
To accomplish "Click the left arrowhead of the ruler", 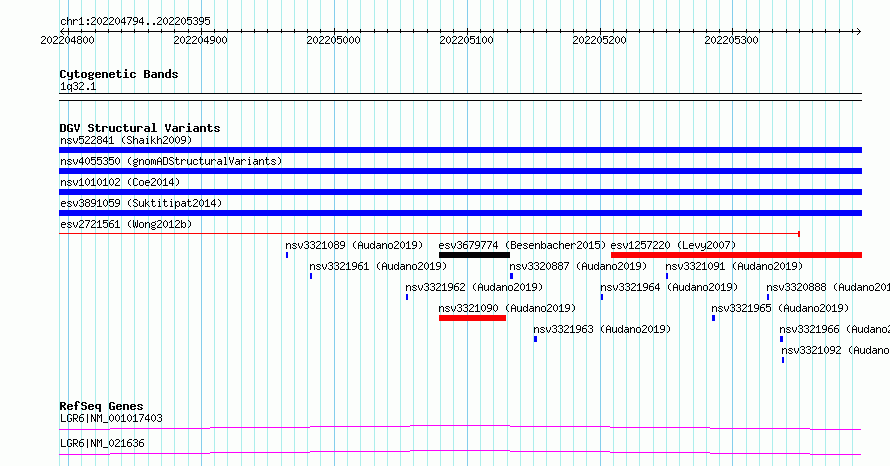I will pos(62,31).
